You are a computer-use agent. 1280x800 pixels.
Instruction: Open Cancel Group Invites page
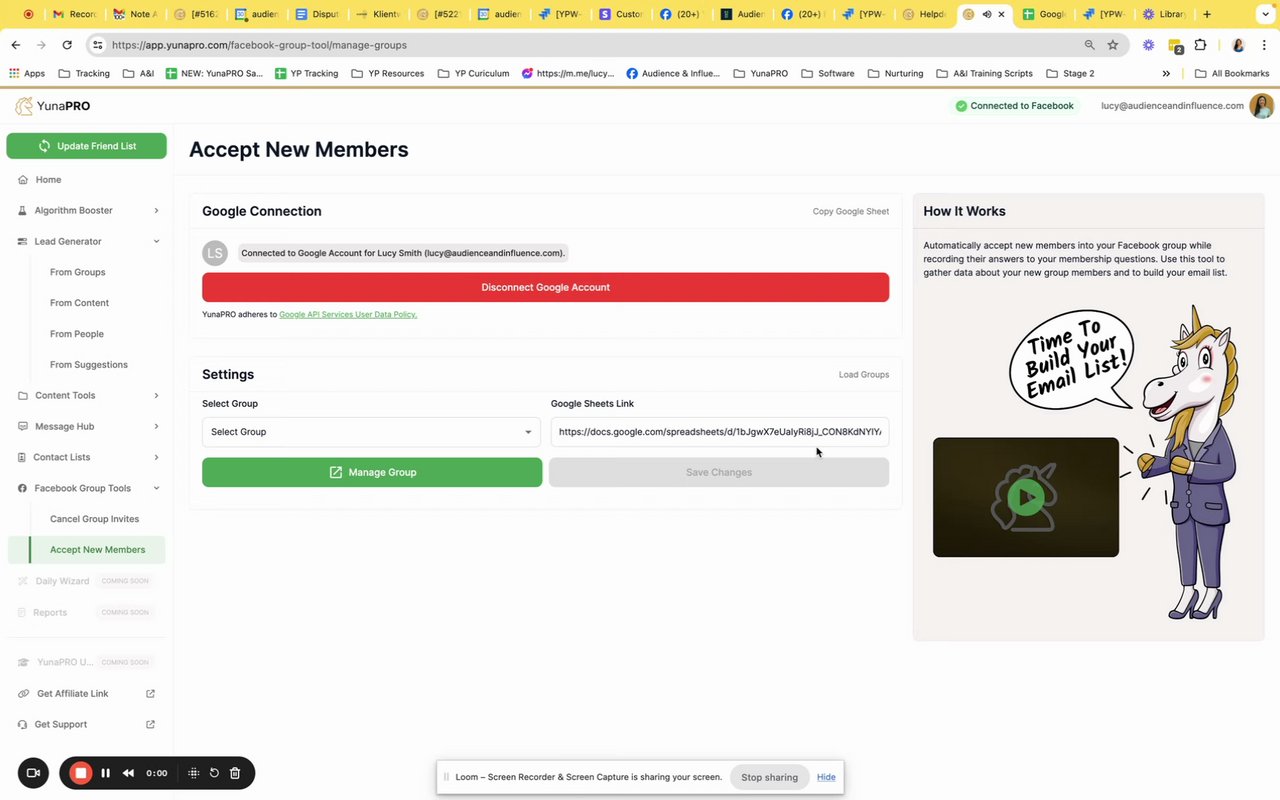pos(94,519)
